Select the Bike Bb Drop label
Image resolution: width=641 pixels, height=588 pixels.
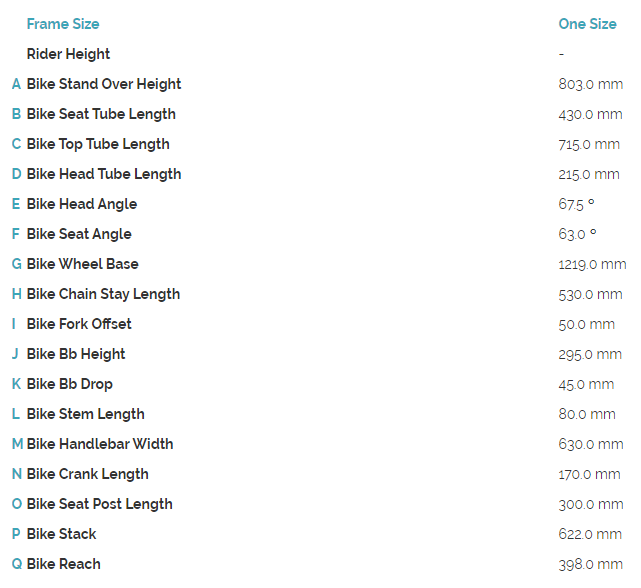coord(70,384)
